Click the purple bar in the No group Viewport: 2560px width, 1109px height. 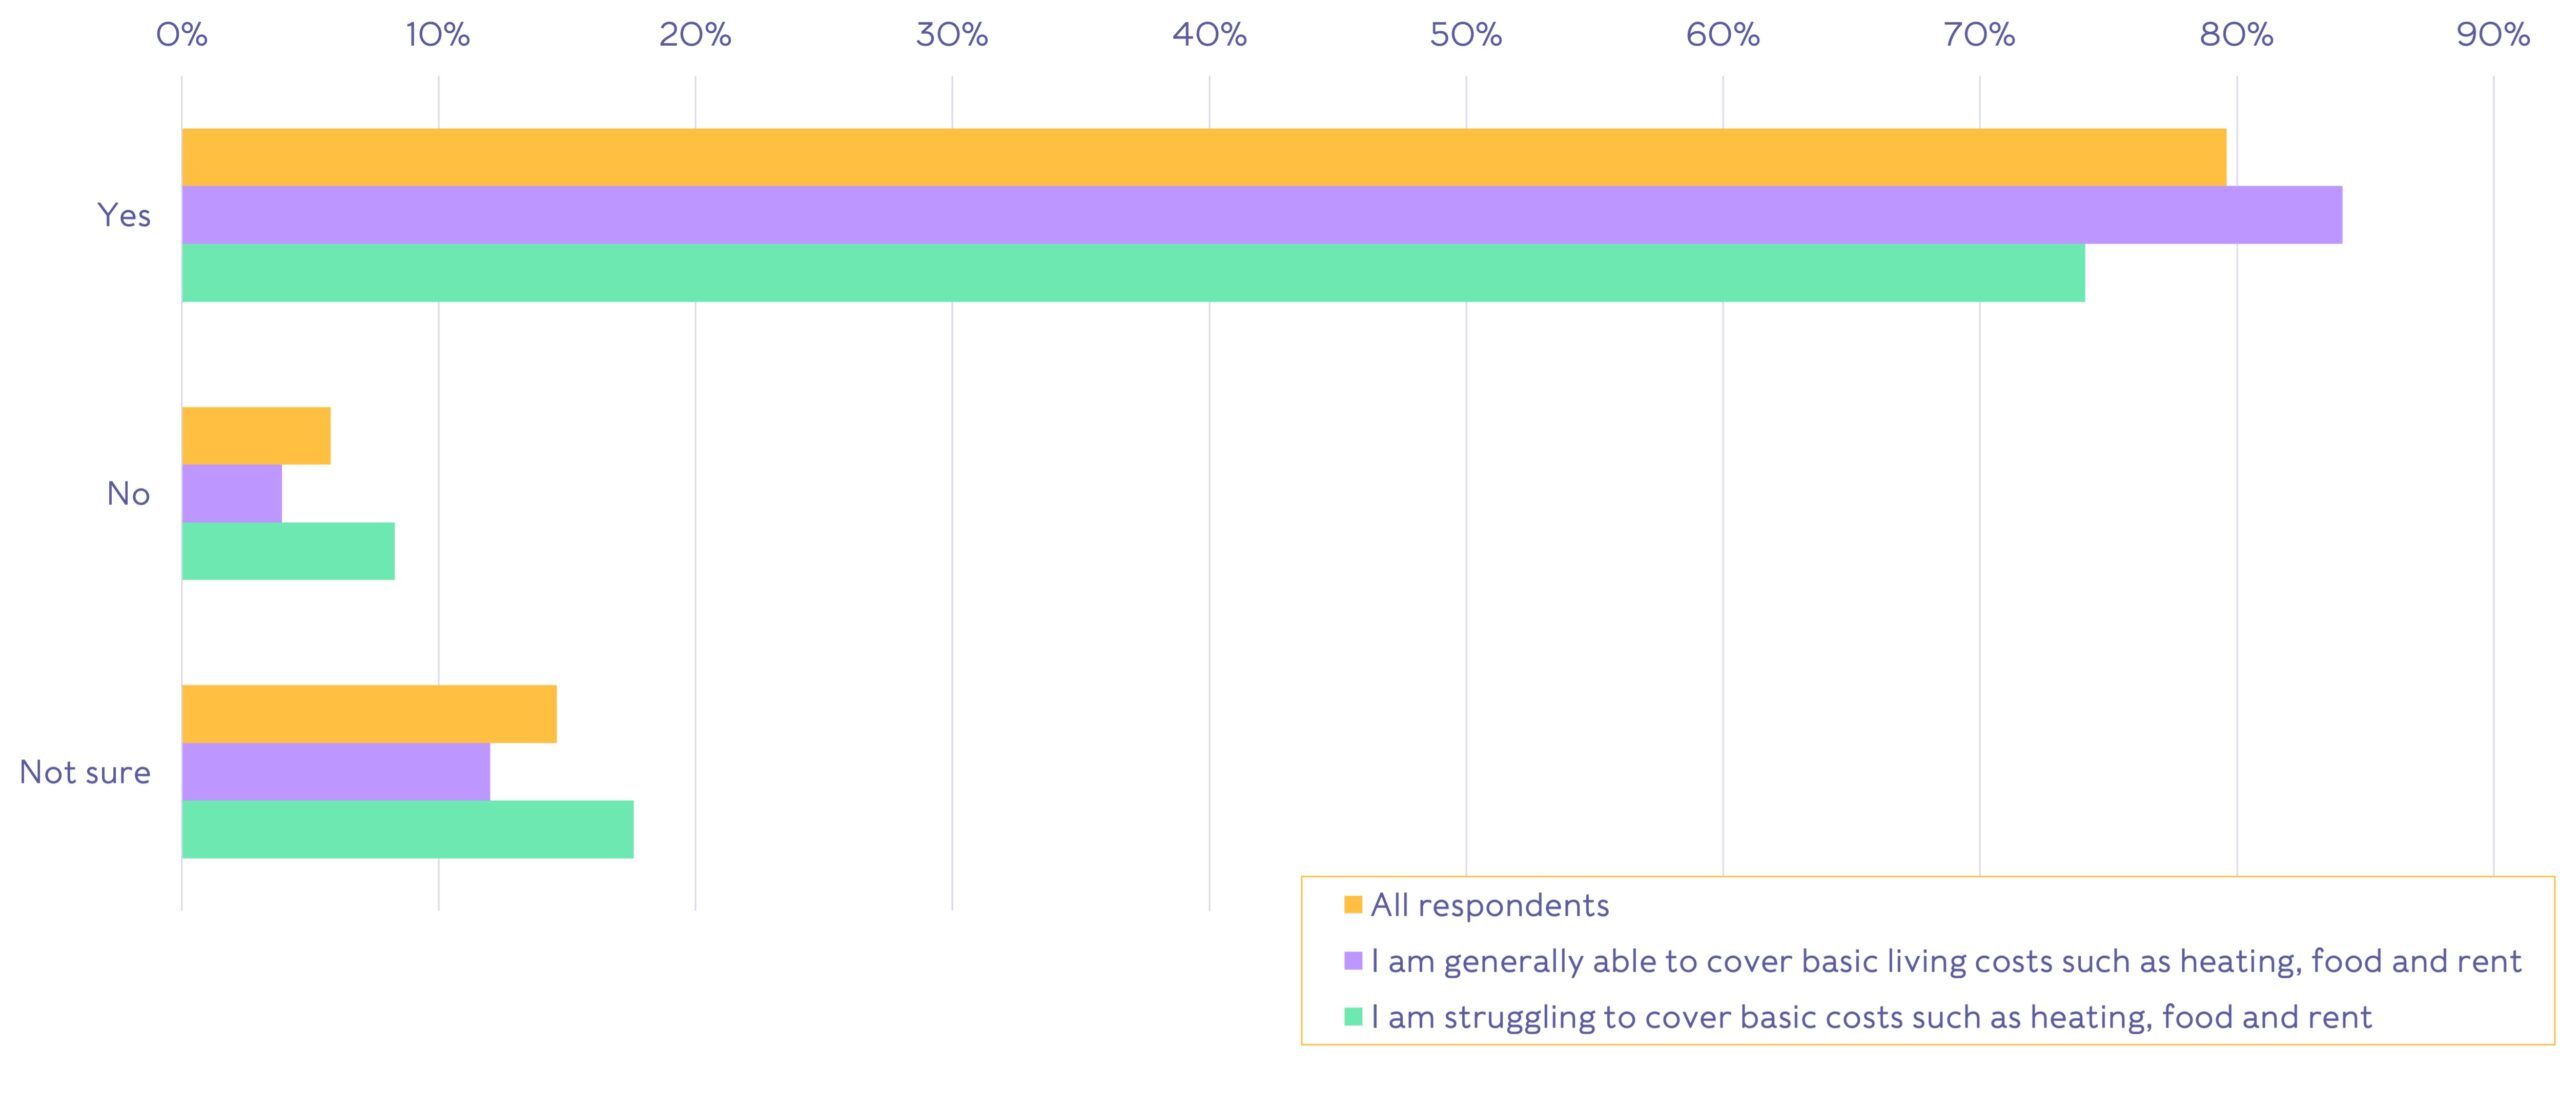click(x=232, y=494)
